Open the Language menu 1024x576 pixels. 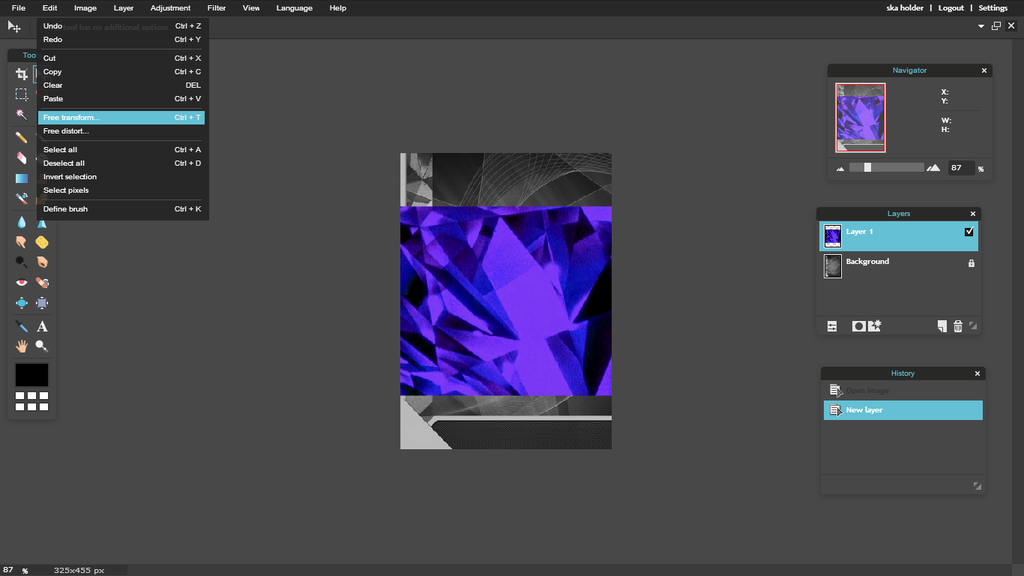295,8
